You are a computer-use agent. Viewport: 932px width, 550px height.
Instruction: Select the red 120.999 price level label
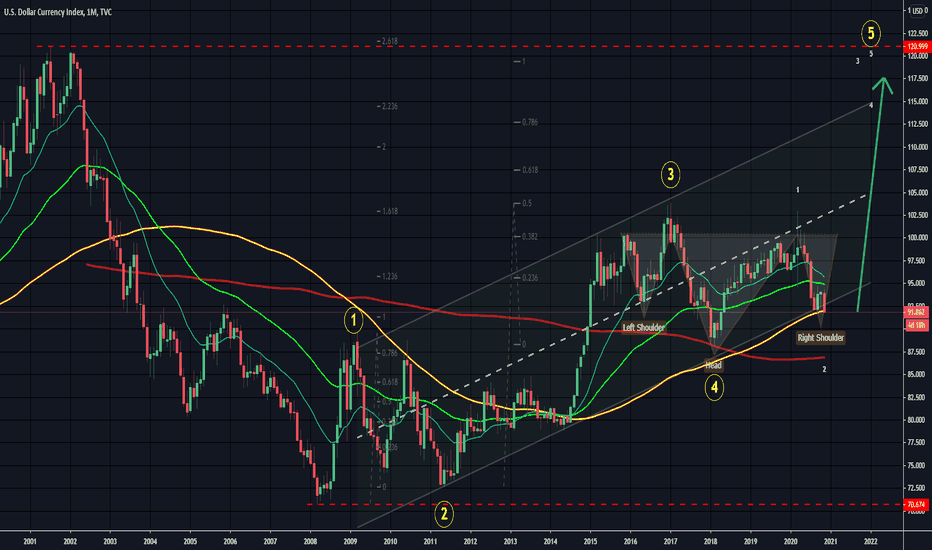[917, 46]
